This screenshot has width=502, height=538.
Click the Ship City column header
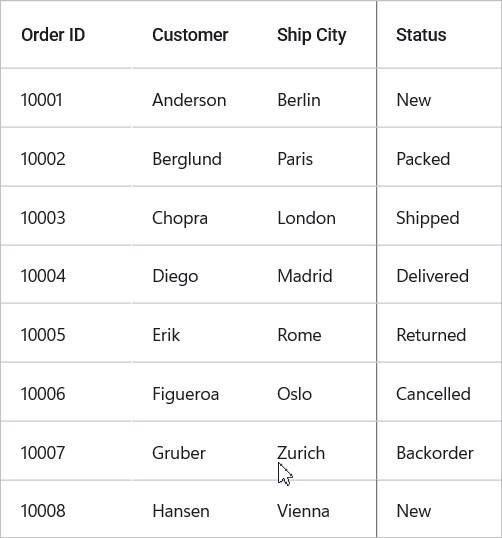point(316,35)
